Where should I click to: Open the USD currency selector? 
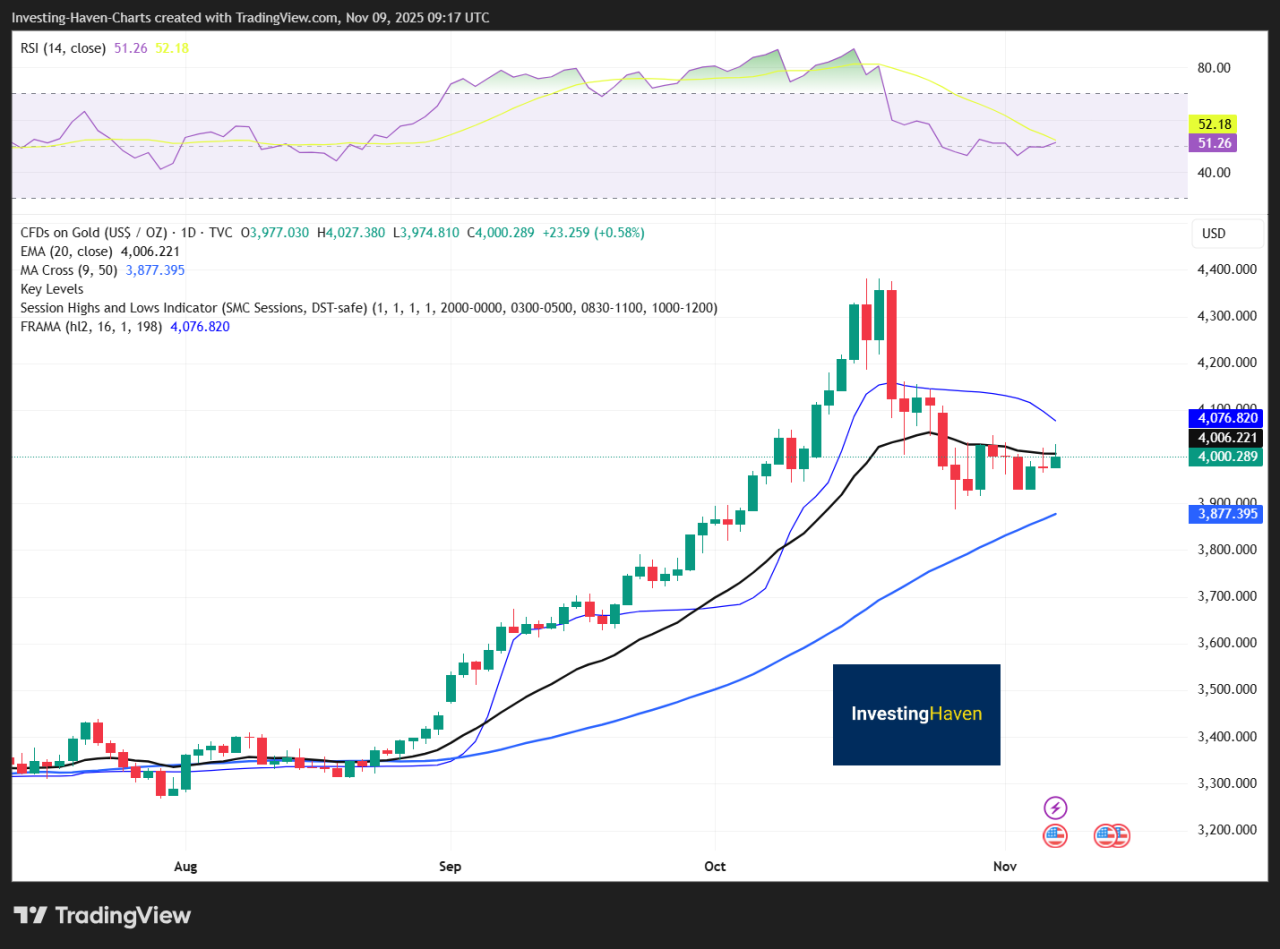pos(1227,233)
